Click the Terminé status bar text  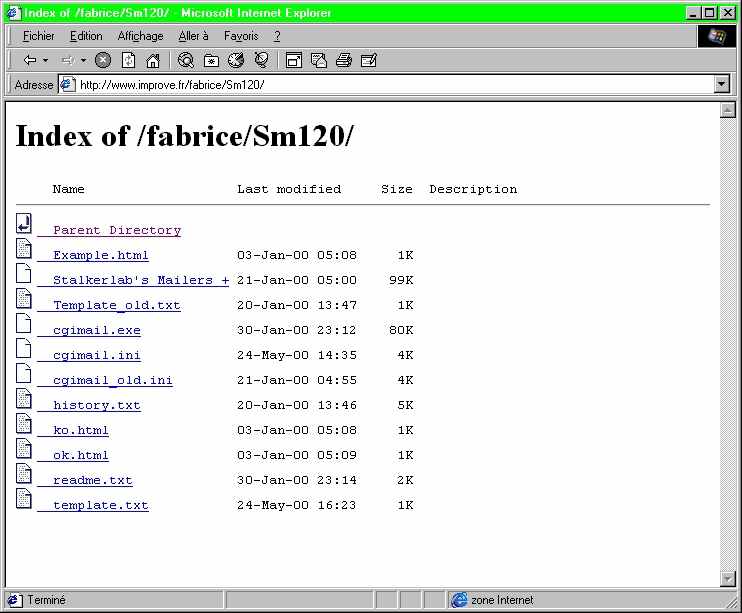click(46, 600)
